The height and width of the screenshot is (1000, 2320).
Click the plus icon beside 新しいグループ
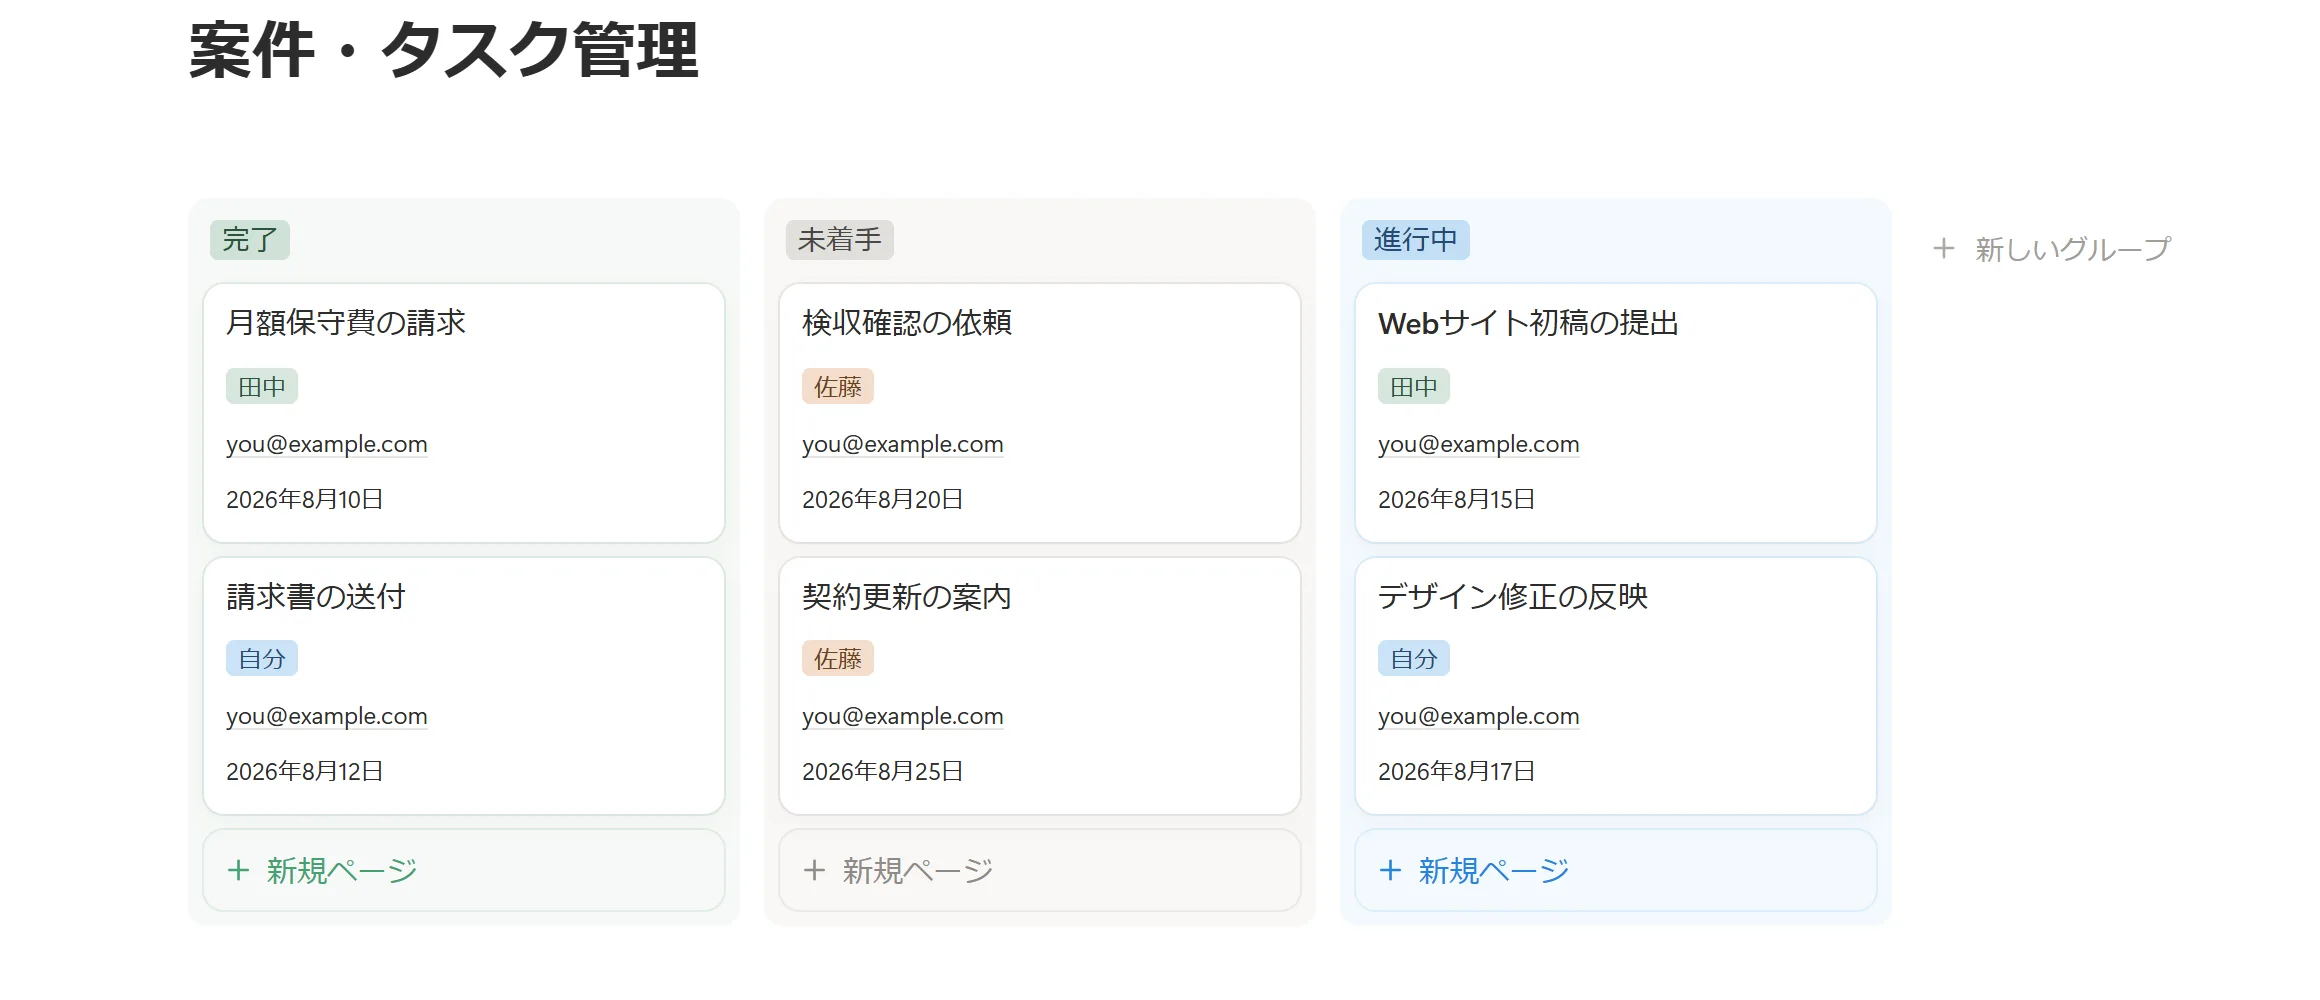click(1943, 248)
